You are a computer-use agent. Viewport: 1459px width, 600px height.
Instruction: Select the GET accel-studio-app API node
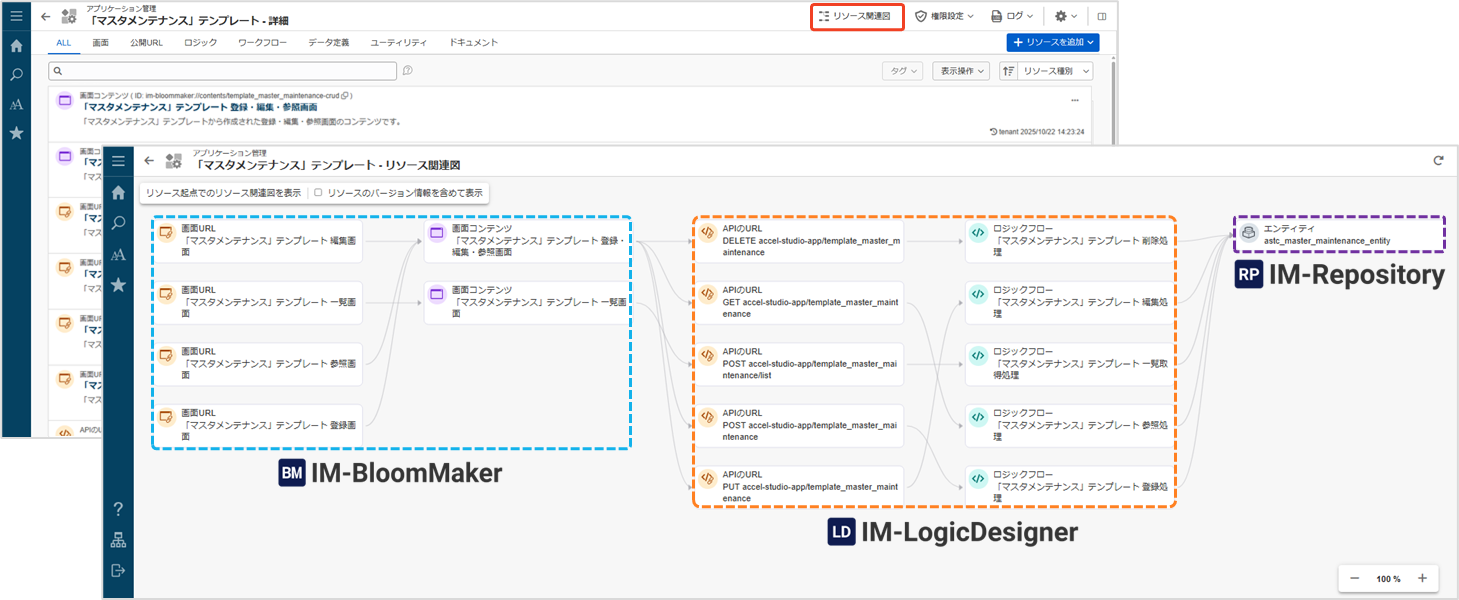799,302
